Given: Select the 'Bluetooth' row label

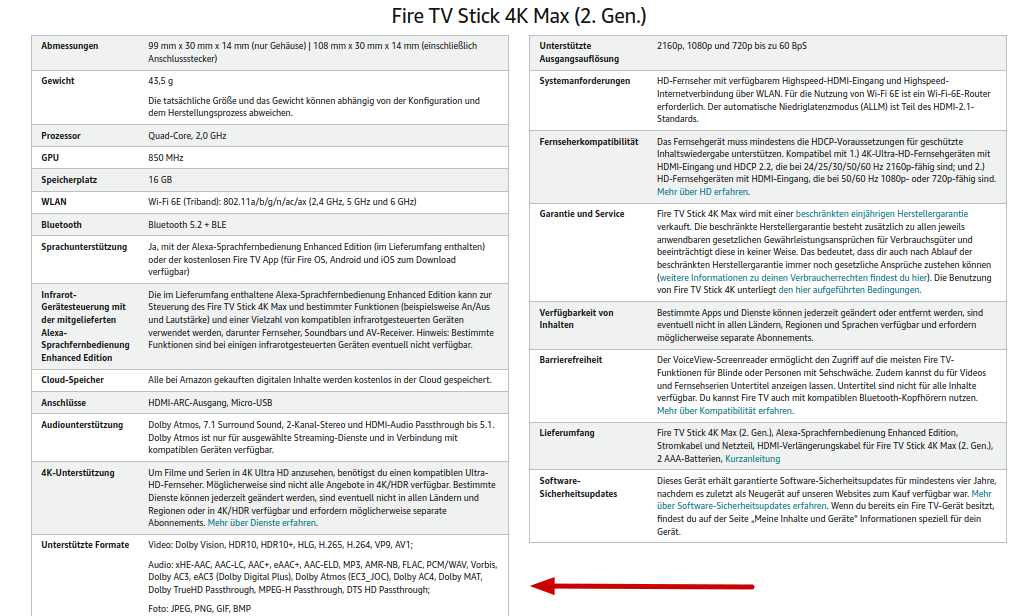Looking at the screenshot, I should pyautogui.click(x=61, y=225).
